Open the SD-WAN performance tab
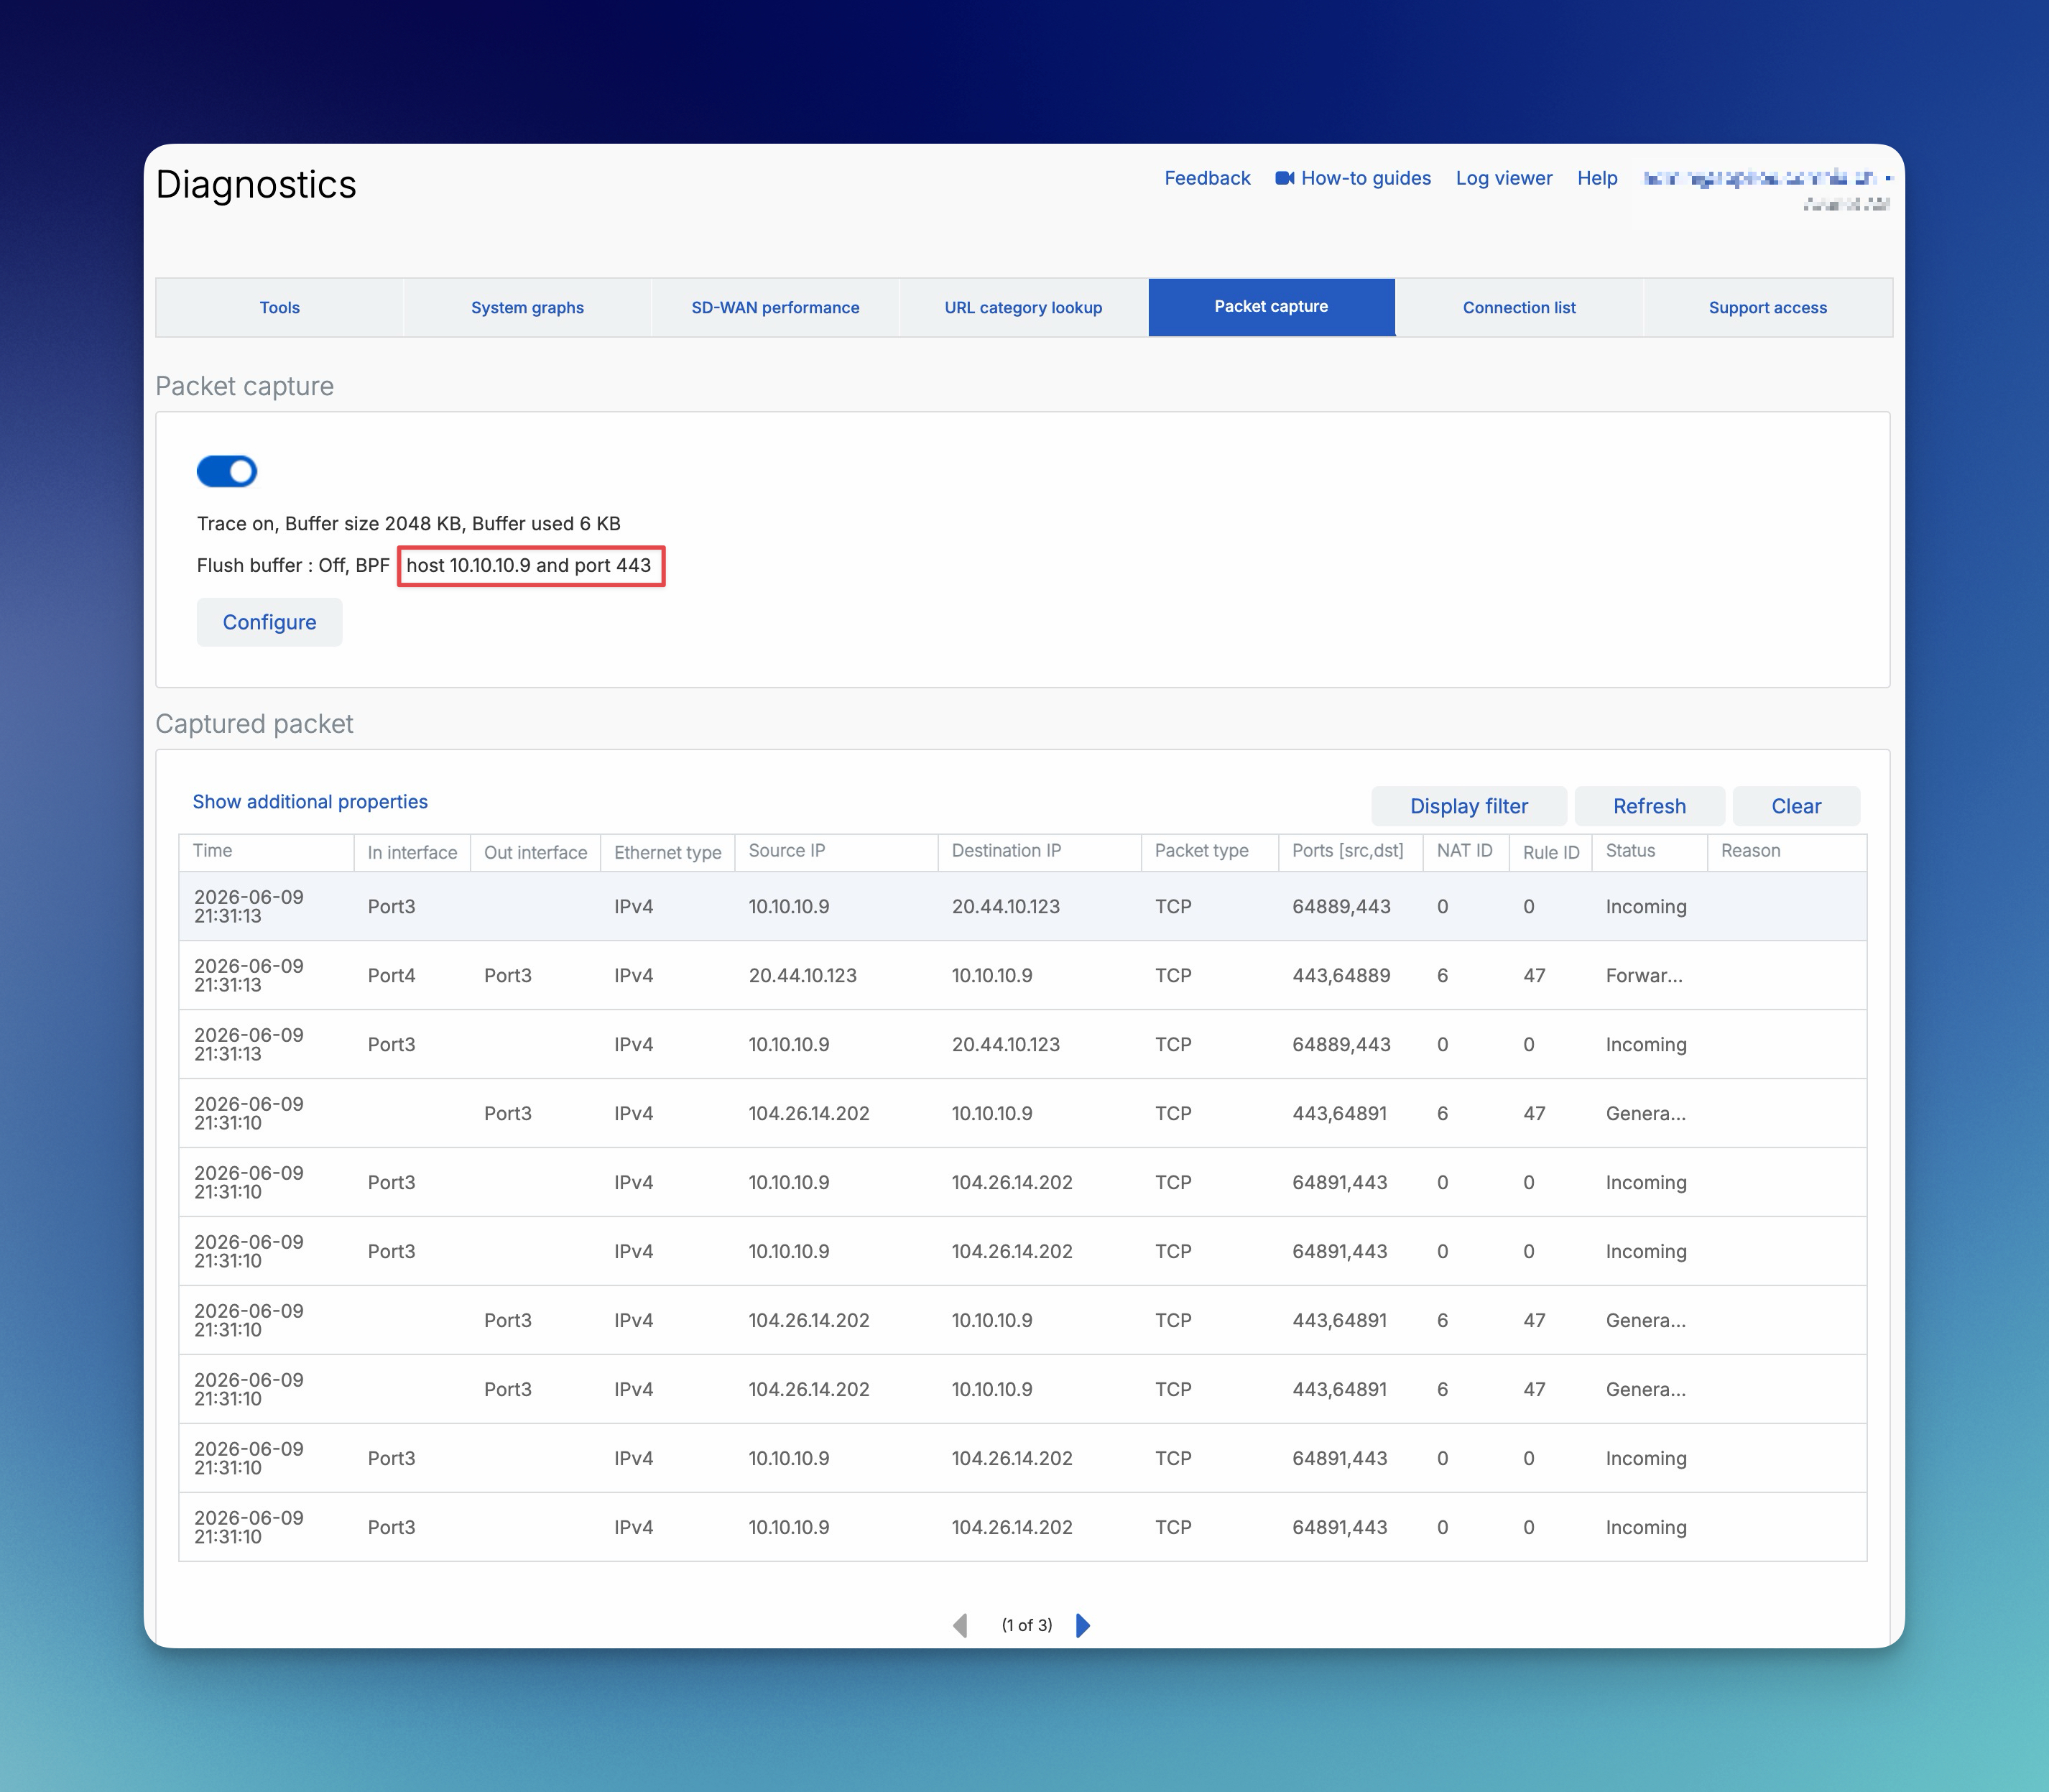Image resolution: width=2049 pixels, height=1792 pixels. pos(775,307)
